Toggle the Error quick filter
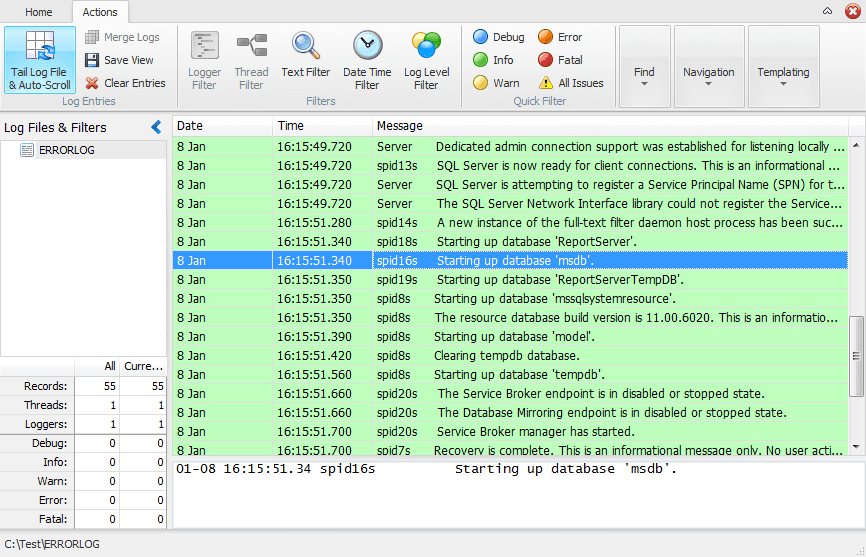The width and height of the screenshot is (866, 557). point(560,37)
